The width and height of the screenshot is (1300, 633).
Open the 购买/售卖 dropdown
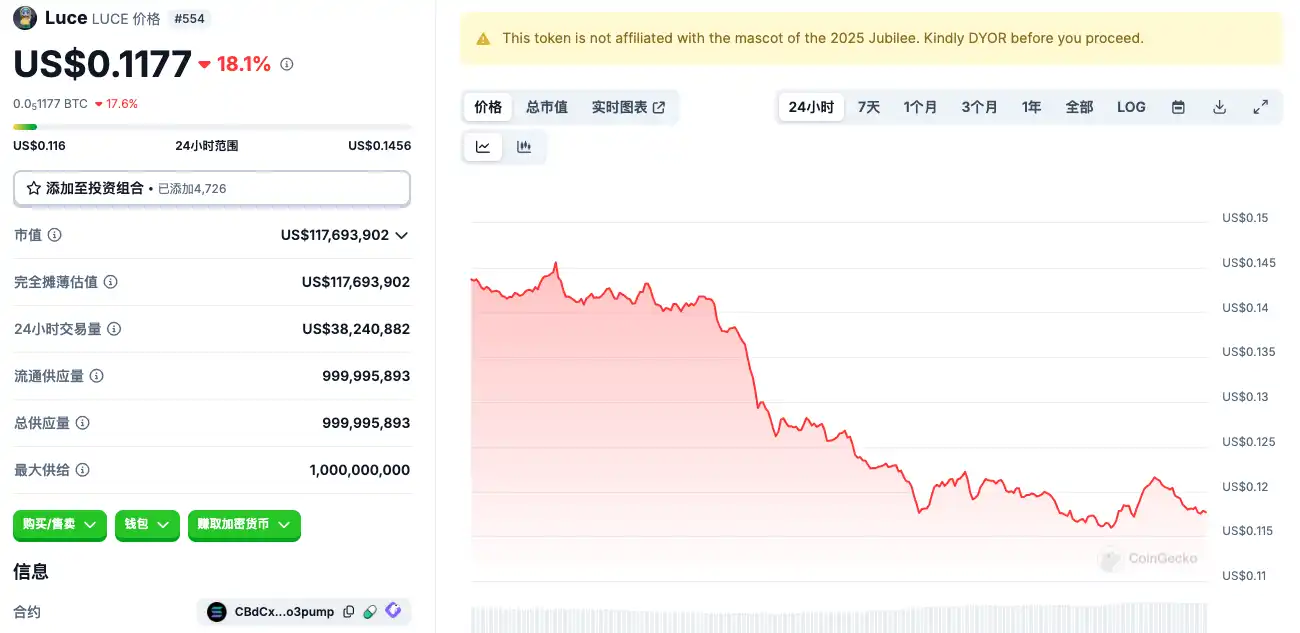point(60,524)
